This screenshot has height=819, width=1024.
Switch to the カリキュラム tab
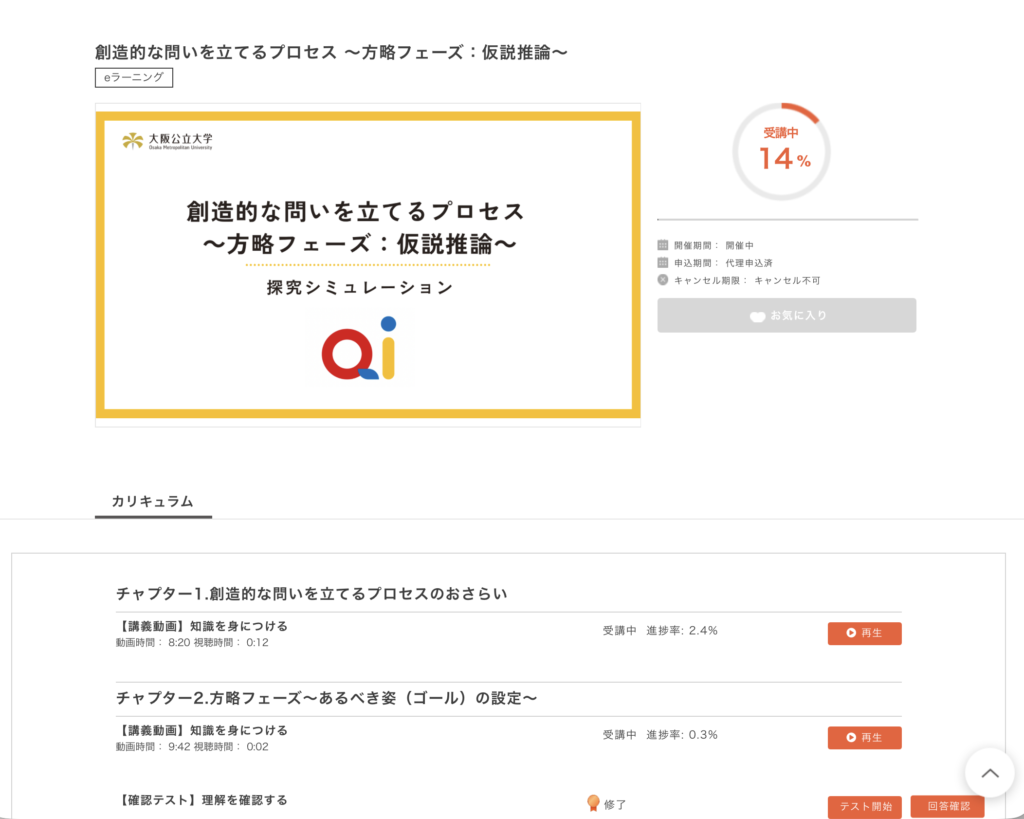pyautogui.click(x=153, y=502)
